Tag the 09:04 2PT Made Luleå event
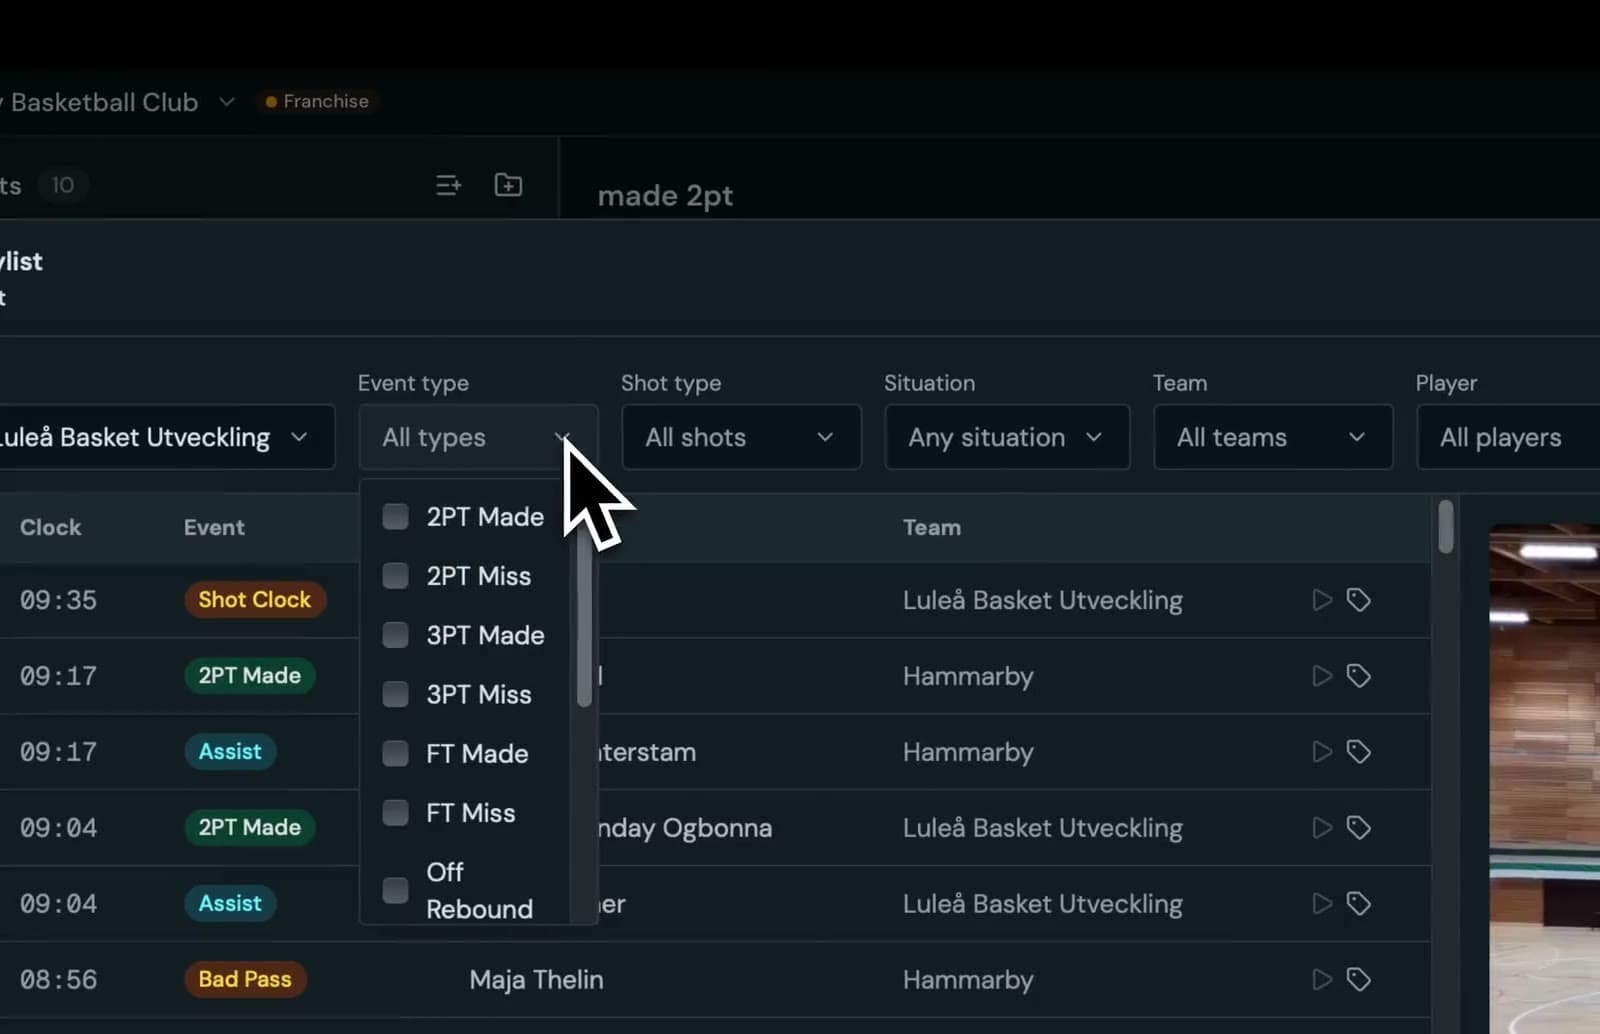Viewport: 1600px width, 1034px height. (1358, 828)
